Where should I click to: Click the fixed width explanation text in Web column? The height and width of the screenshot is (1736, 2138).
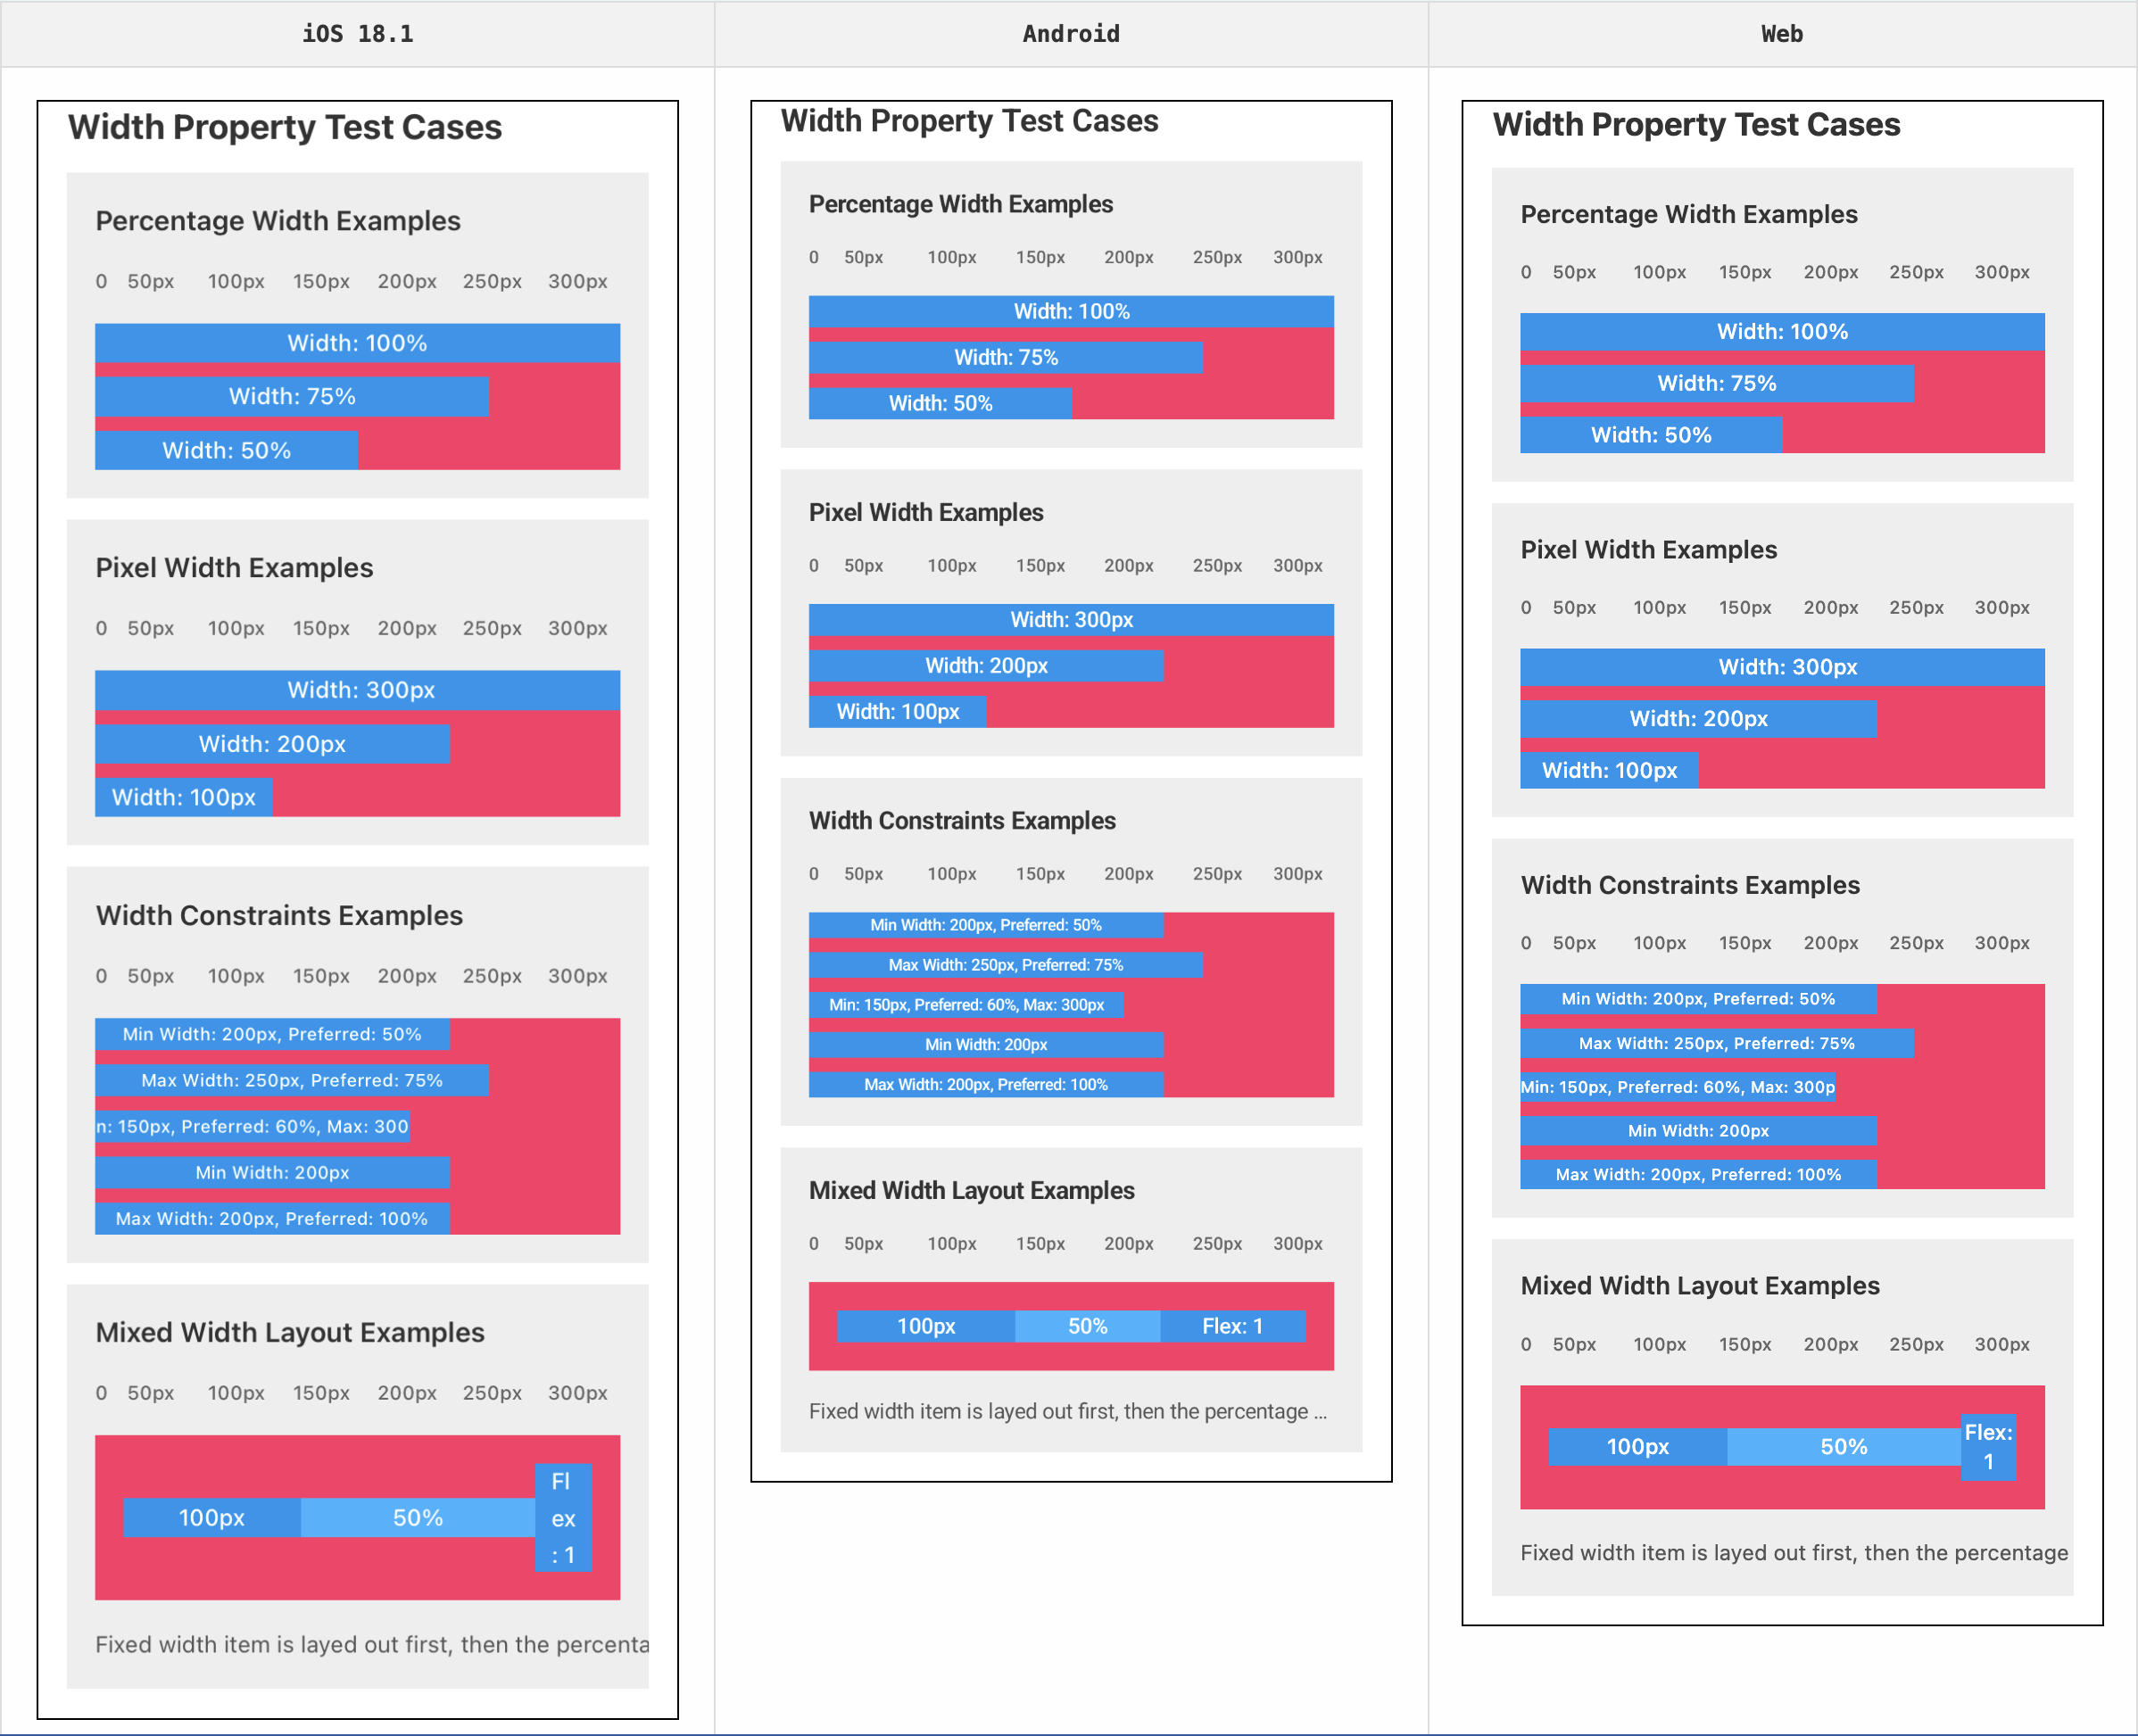(1793, 1553)
